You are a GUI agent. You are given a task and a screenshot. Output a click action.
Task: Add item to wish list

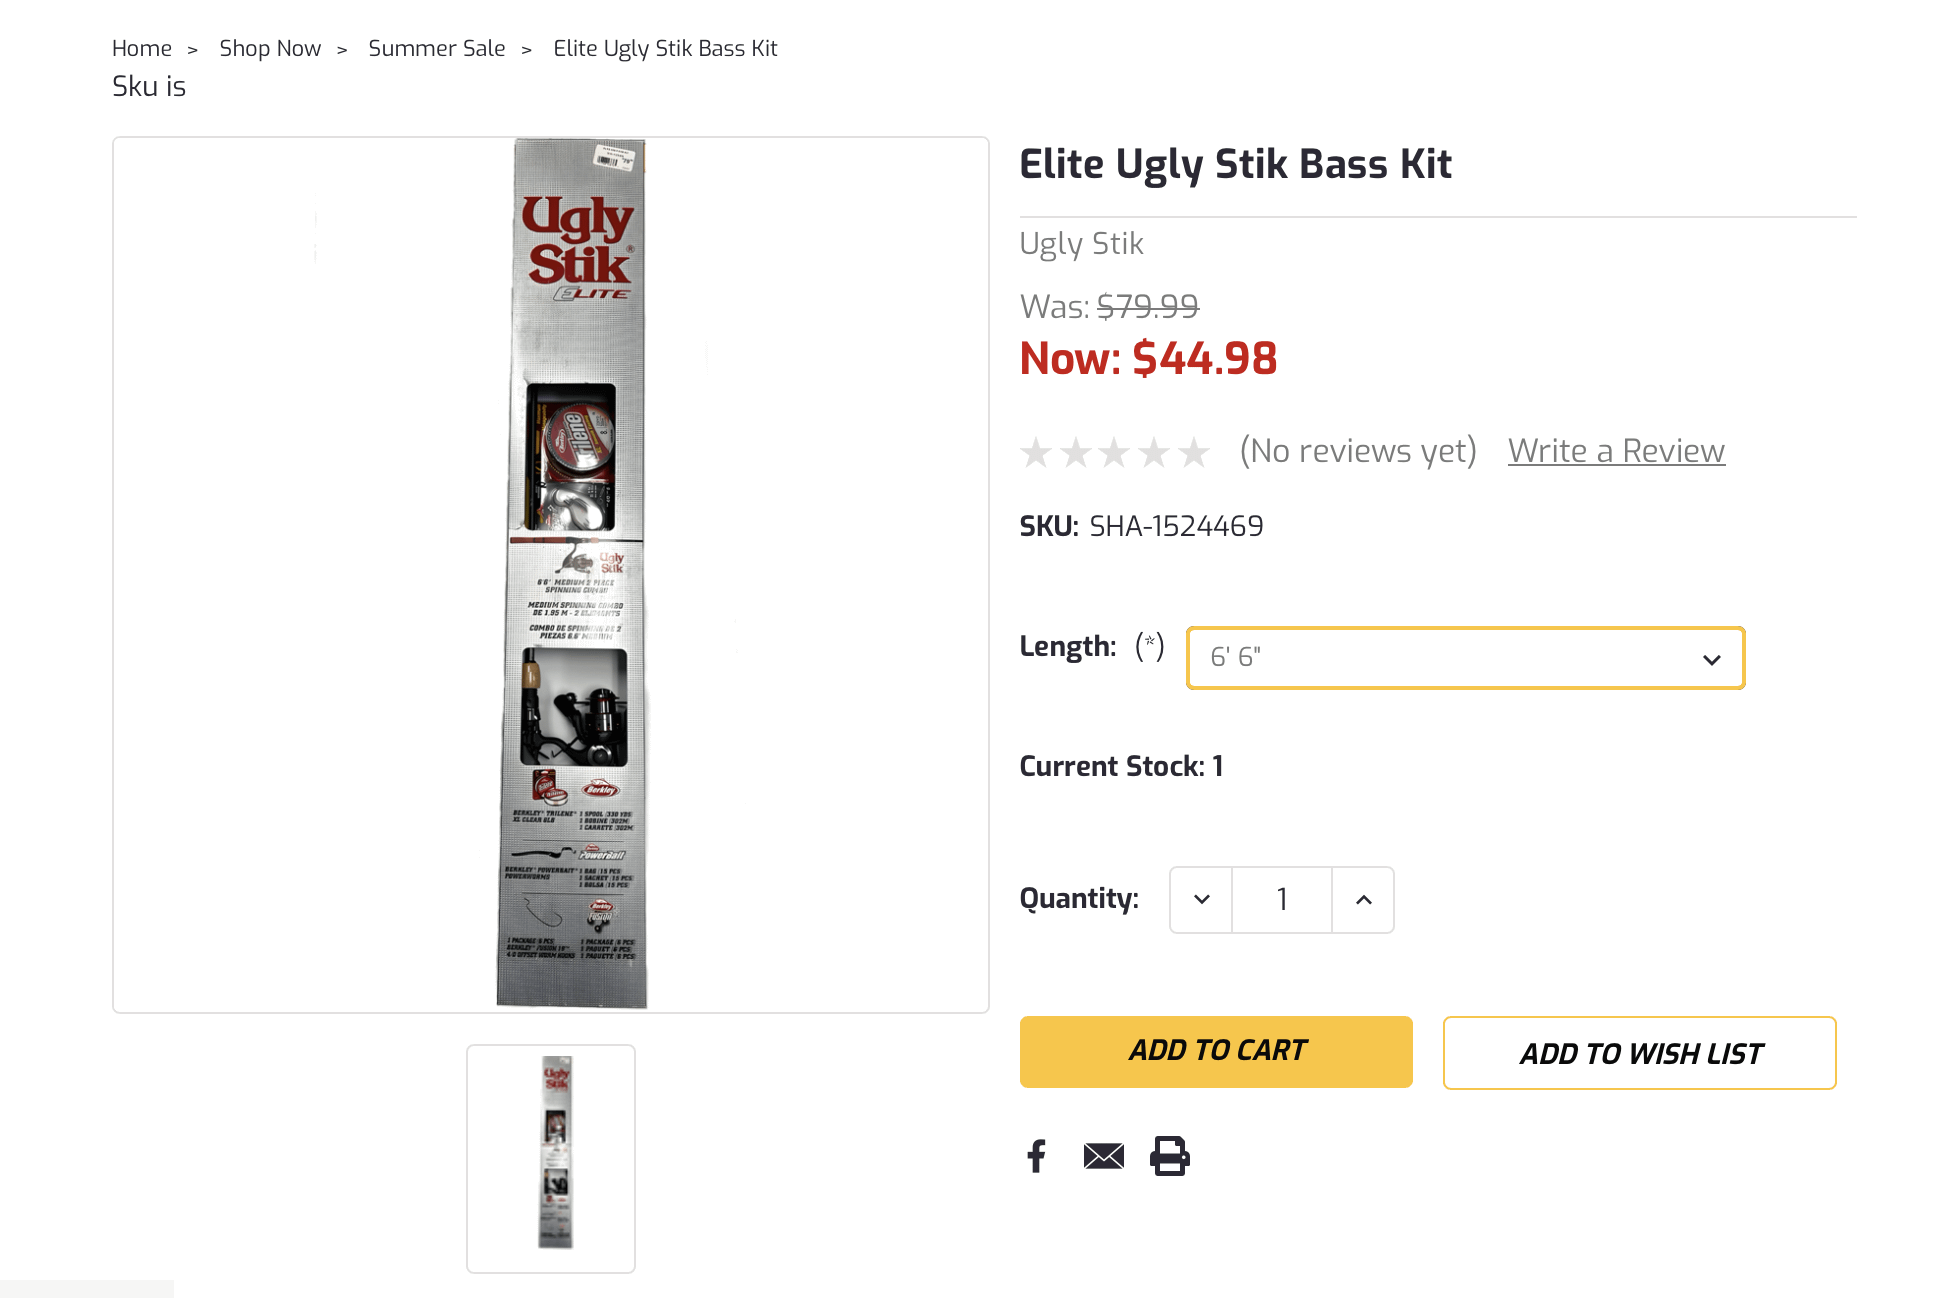1639,1053
